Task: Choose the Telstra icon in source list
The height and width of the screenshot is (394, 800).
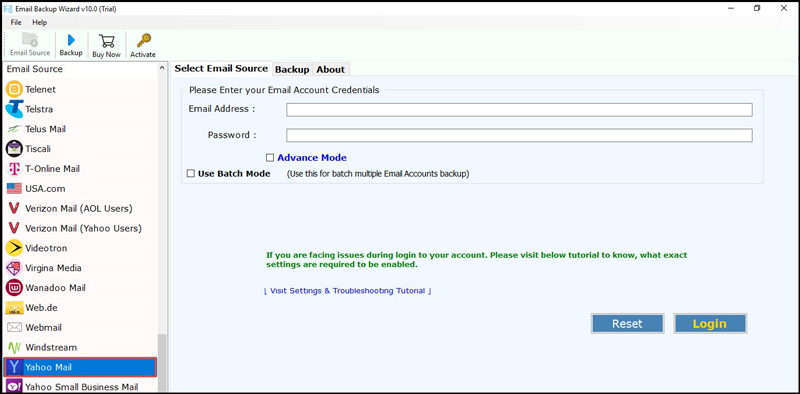Action: [14, 109]
